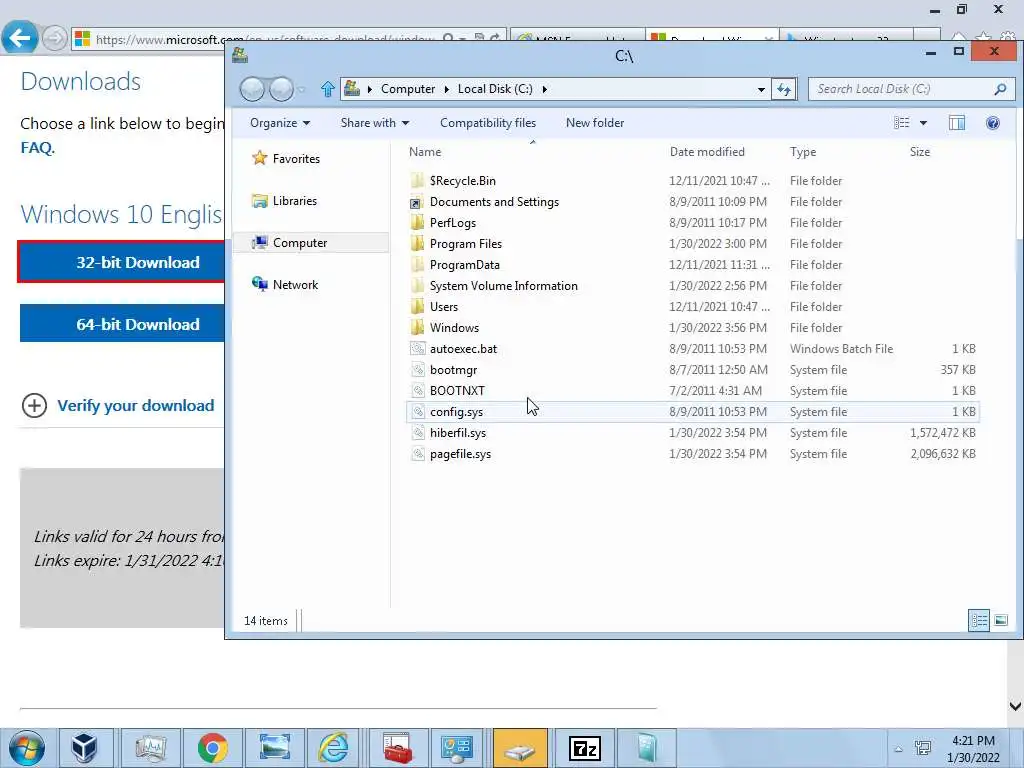The height and width of the screenshot is (768, 1024).
Task: Launch VirtualBox from the taskbar
Action: [x=84, y=748]
